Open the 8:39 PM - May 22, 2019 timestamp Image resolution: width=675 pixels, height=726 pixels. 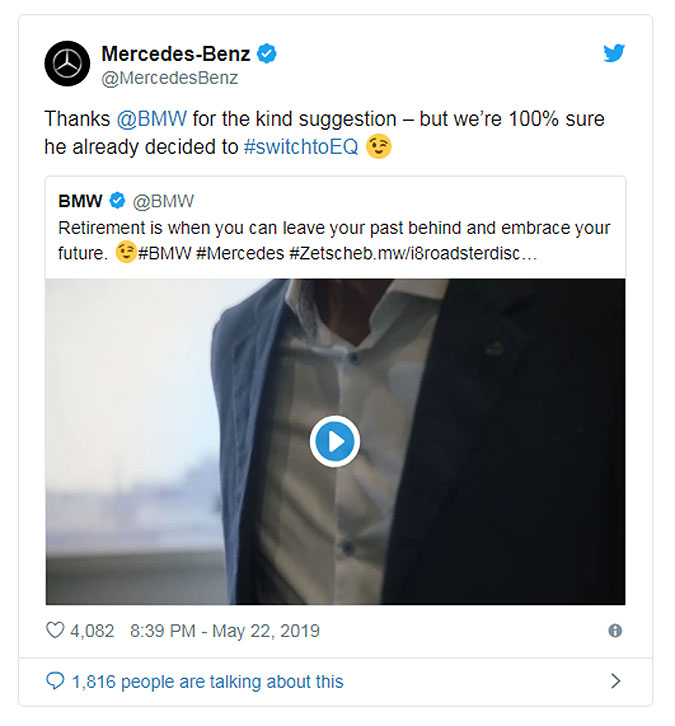[x=225, y=631]
